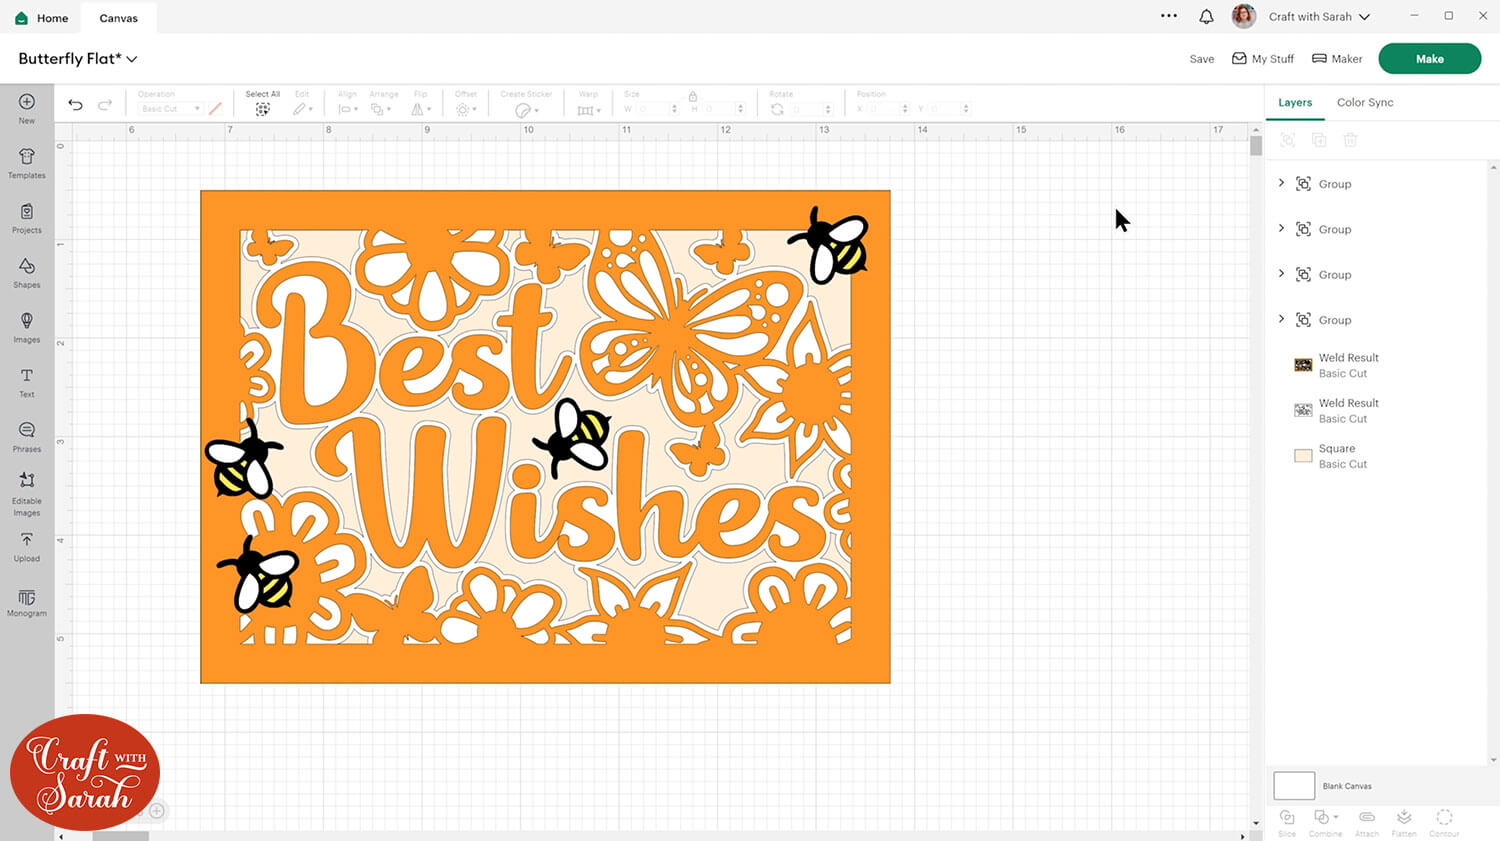Image resolution: width=1500 pixels, height=841 pixels.
Task: Open the Warp dropdown
Action: coord(588,110)
